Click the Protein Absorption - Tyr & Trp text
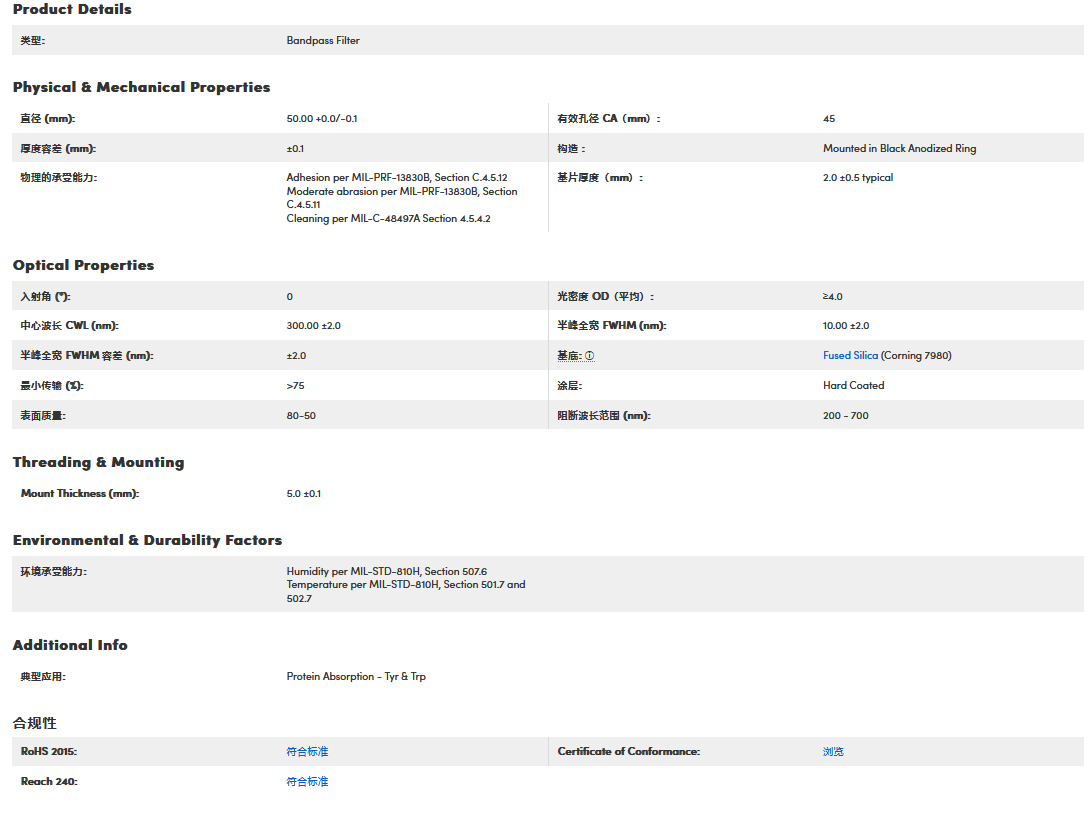The height and width of the screenshot is (817, 1090). coord(355,677)
